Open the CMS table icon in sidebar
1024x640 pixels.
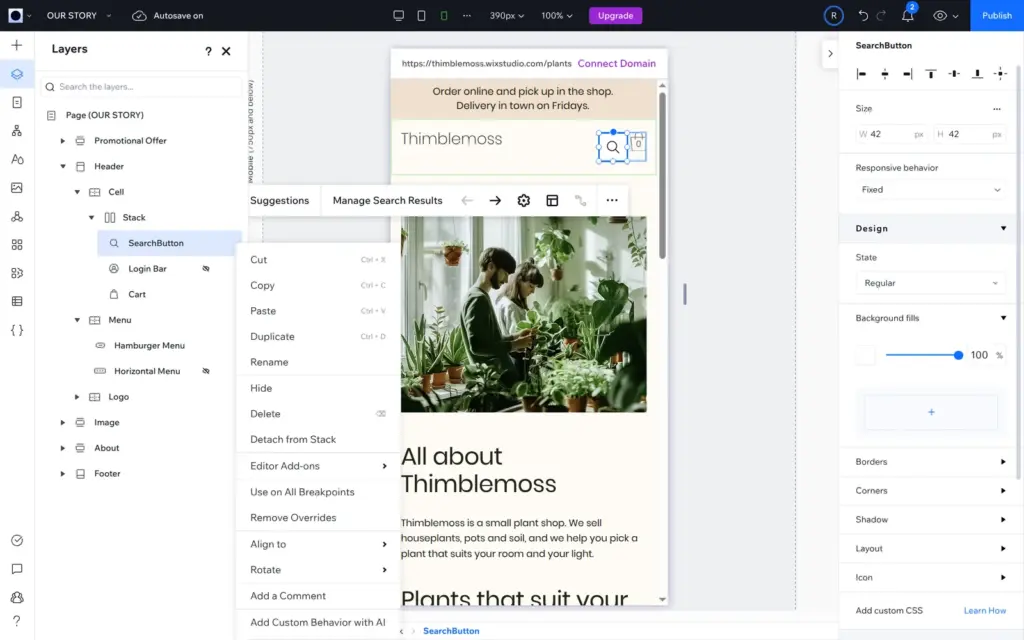tap(17, 302)
